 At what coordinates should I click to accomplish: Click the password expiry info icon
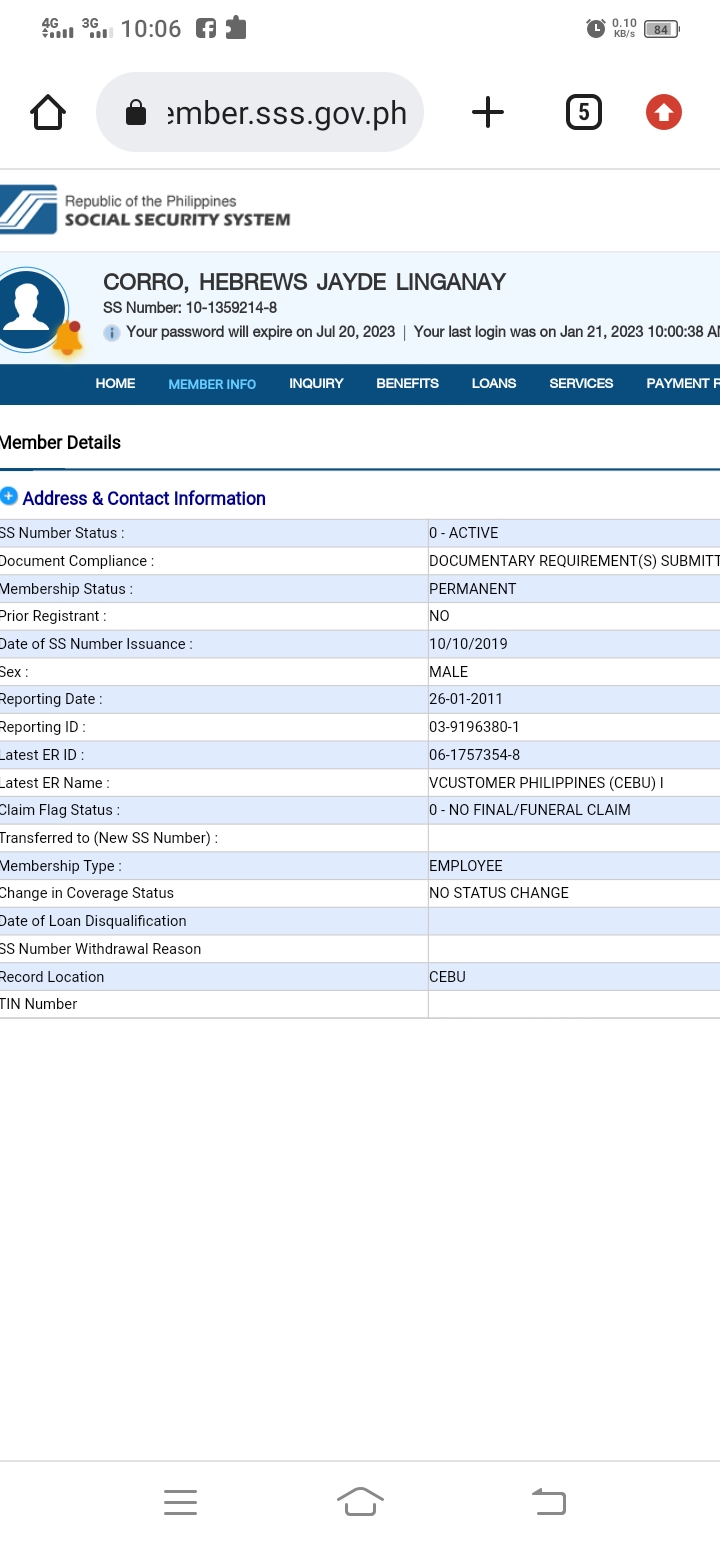112,332
